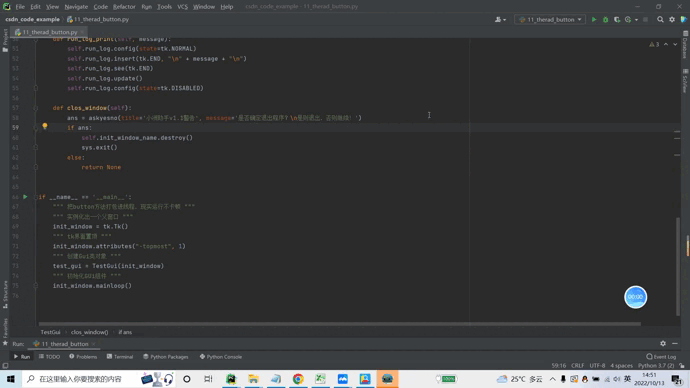Viewport: 690px width, 388px height.
Task: Click the 59:16 cursor position indicator
Action: click(558, 366)
